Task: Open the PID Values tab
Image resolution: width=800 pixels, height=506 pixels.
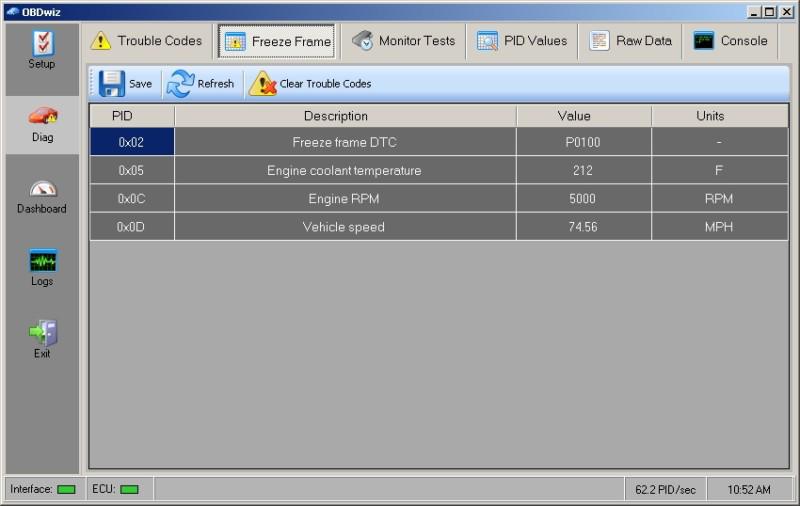Action: point(522,41)
